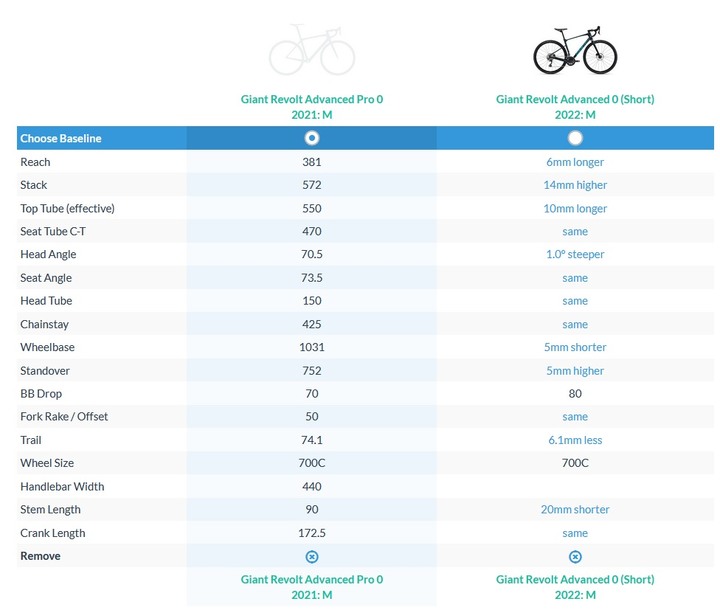This screenshot has width=720, height=610.
Task: Click the '20mm shorter' Stem Length difference
Action: pos(575,509)
